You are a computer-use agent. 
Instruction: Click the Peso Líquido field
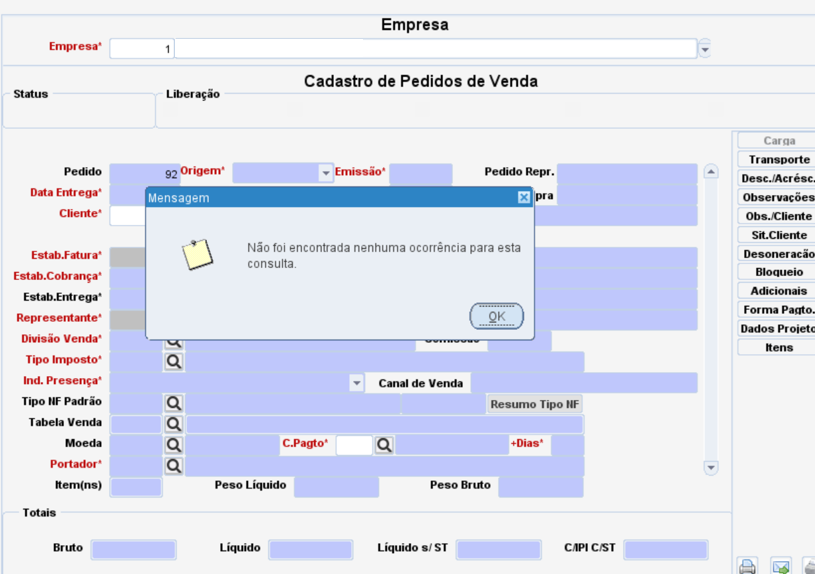click(336, 487)
